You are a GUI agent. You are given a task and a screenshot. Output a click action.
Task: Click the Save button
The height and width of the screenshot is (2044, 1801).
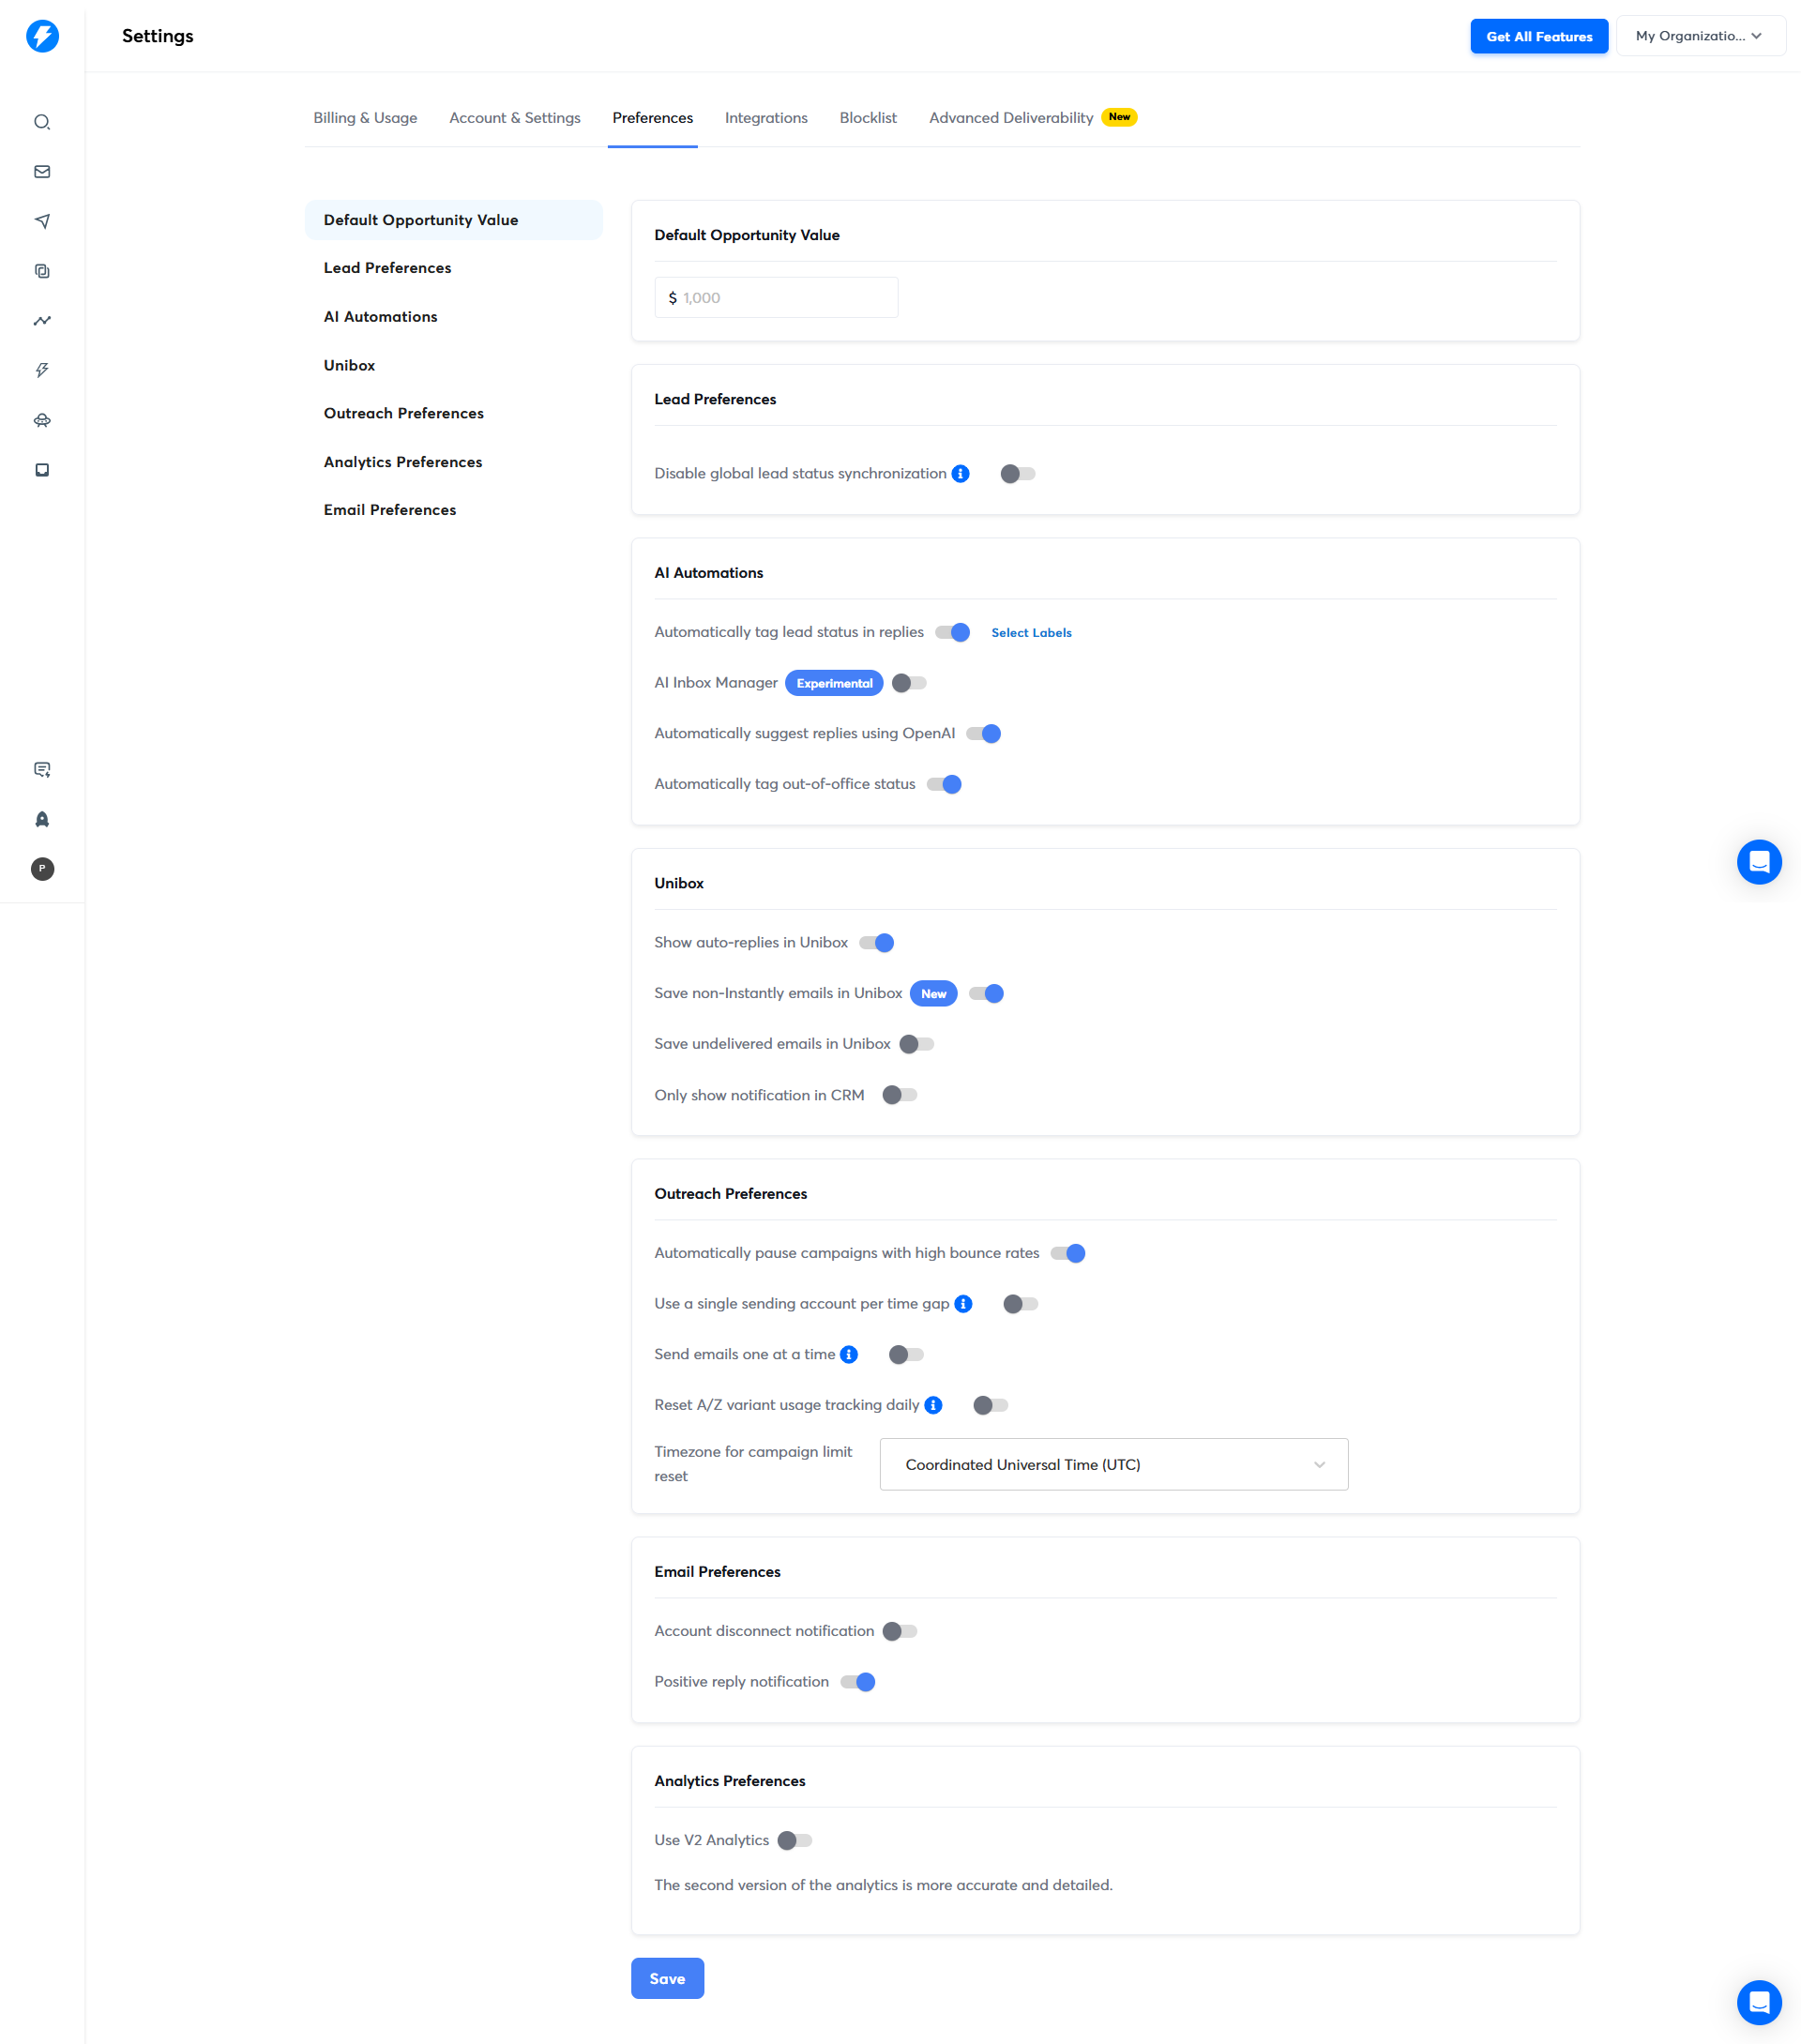pos(667,1978)
